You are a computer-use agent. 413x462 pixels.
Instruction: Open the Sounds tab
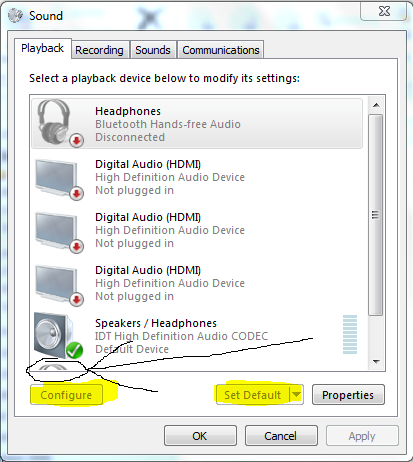(153, 50)
